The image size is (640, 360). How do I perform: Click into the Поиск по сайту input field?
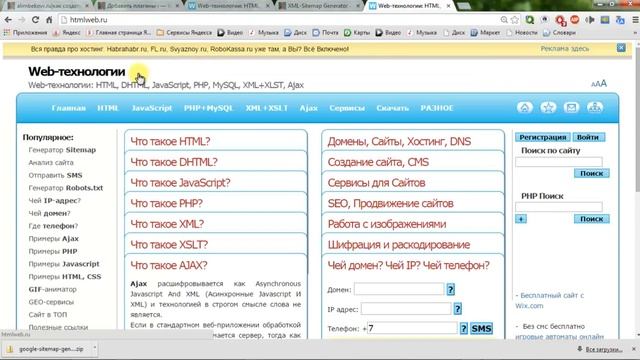558,162
